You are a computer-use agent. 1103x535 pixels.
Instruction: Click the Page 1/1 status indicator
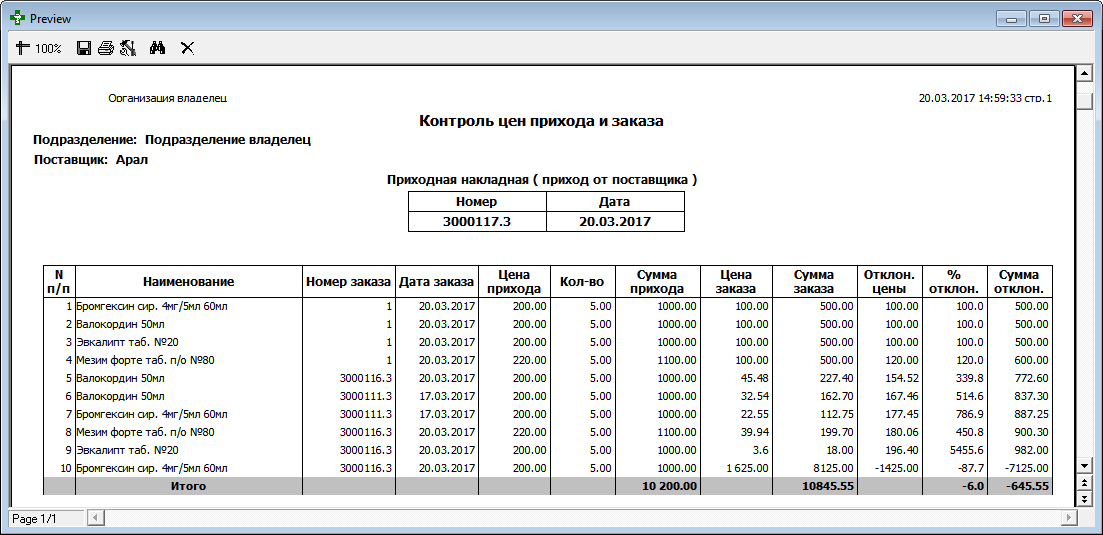click(34, 519)
